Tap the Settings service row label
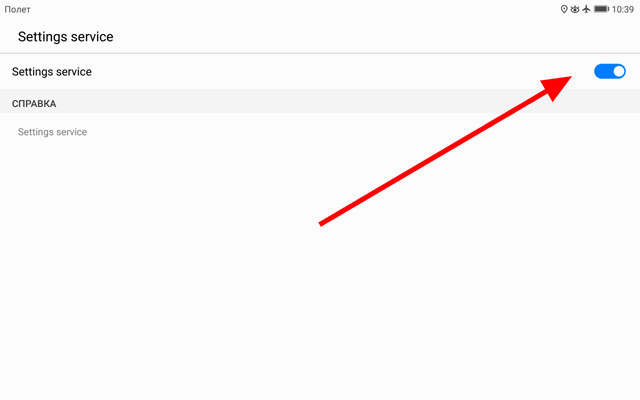The image size is (640, 400). pos(51,72)
